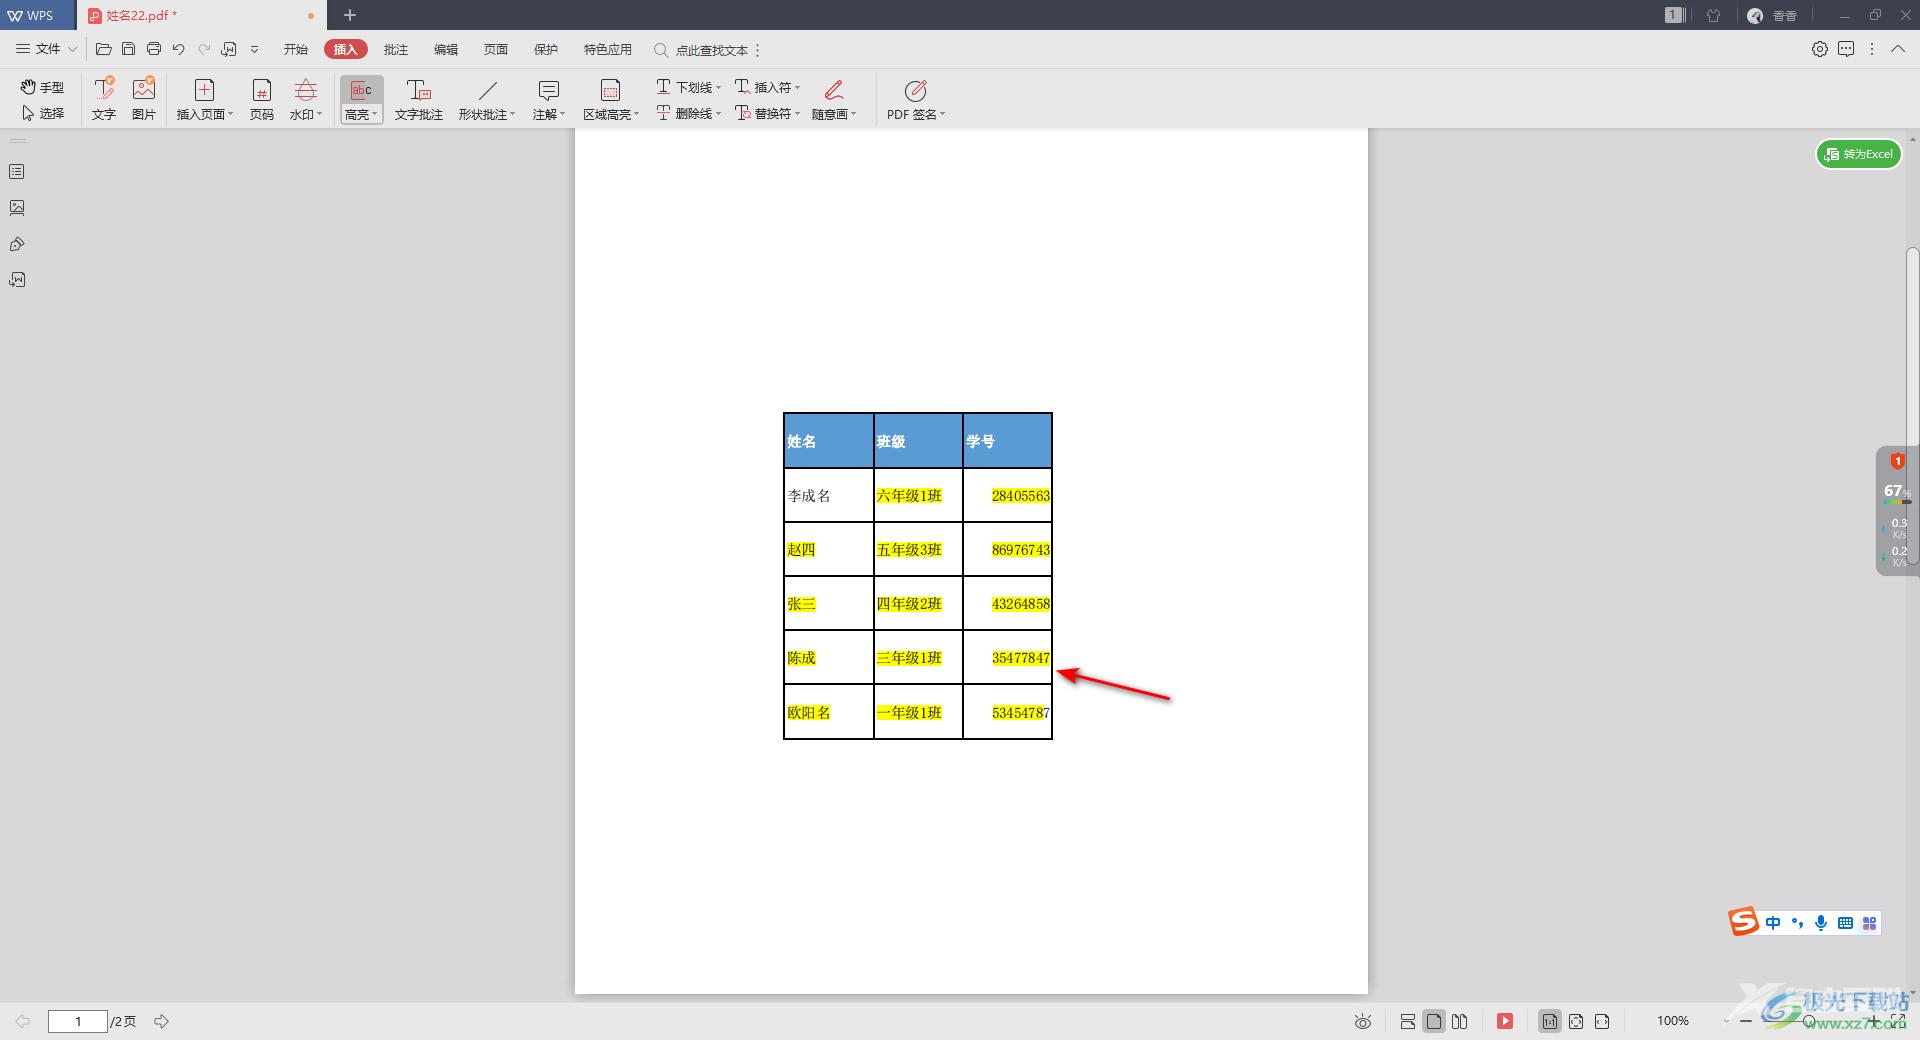The width and height of the screenshot is (1920, 1040).
Task: Open the outline/bookmarks sidebar panel
Action: [17, 172]
